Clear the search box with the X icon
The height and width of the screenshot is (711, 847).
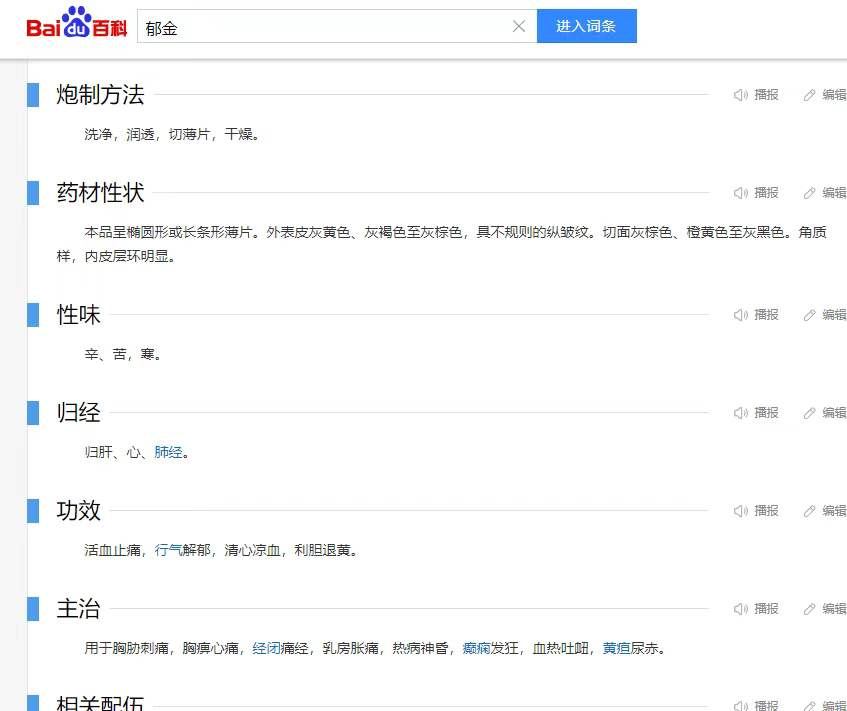[519, 26]
